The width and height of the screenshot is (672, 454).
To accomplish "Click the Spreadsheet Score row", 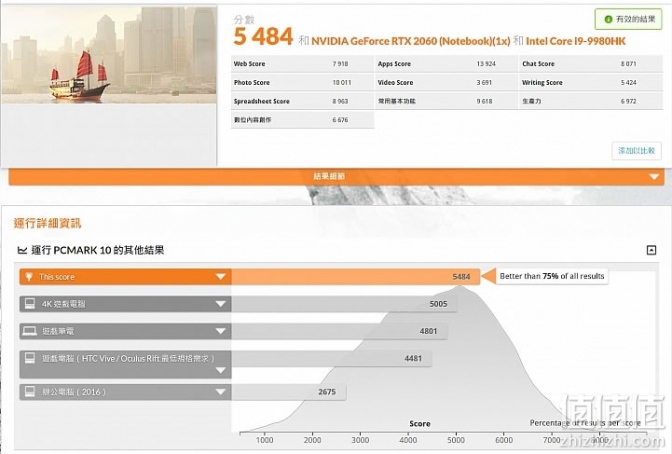I will tap(302, 101).
